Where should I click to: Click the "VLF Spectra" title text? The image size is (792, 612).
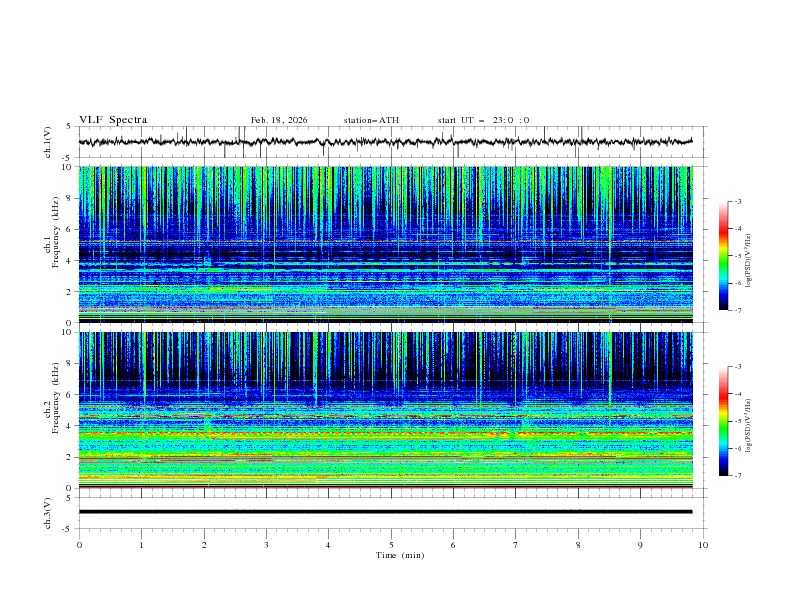(x=113, y=120)
